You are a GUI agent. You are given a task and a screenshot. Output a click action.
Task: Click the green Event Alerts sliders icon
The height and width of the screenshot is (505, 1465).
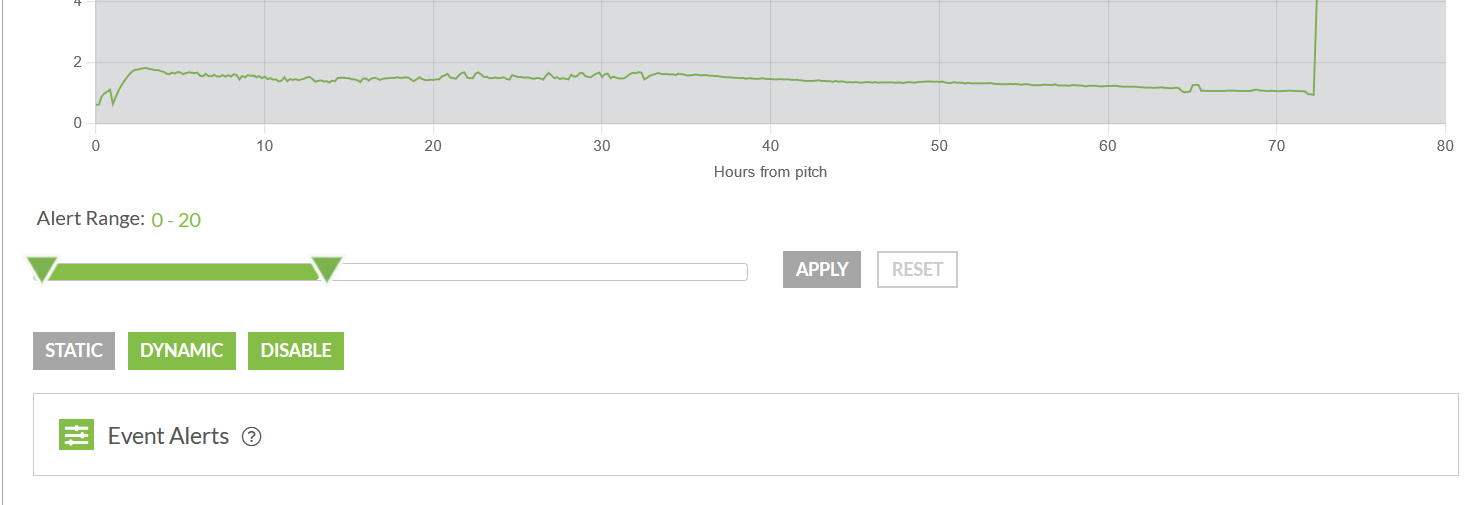point(76,434)
